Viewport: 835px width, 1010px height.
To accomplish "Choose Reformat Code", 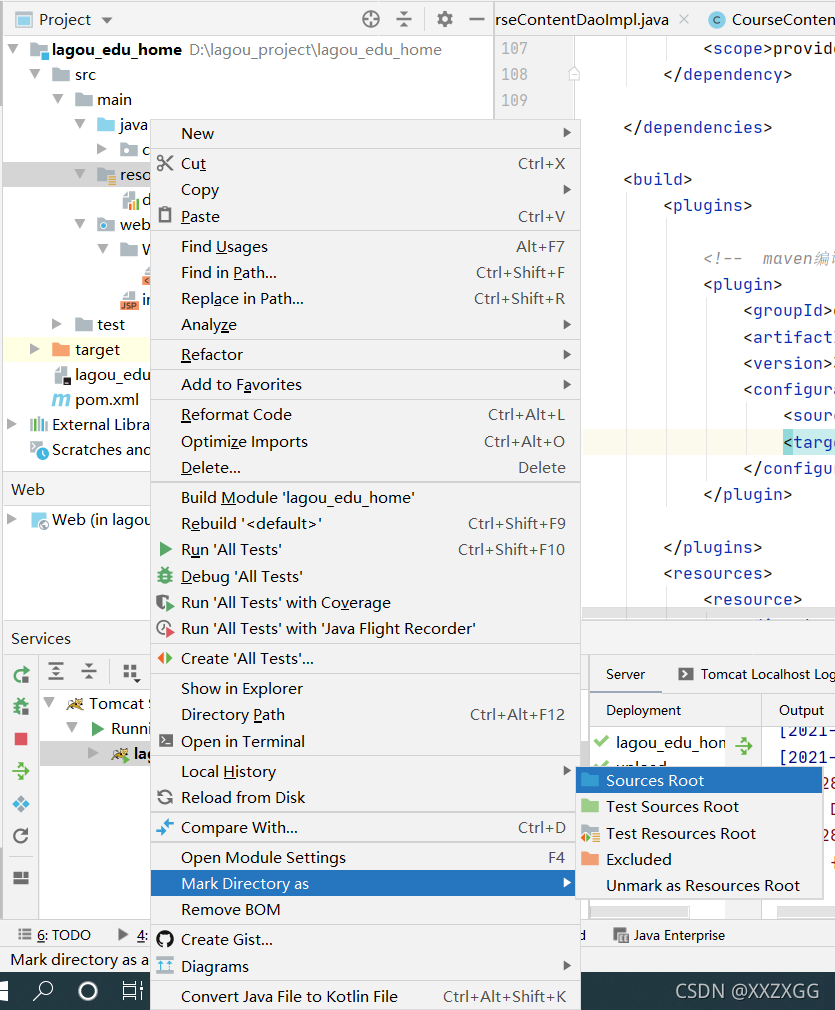I will click(x=365, y=414).
